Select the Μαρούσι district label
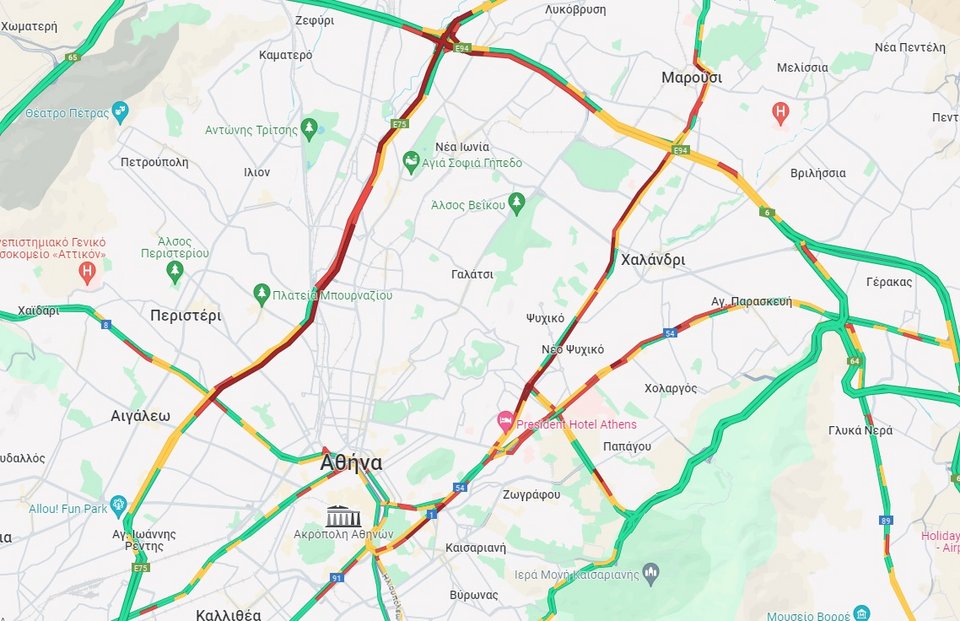 (691, 78)
